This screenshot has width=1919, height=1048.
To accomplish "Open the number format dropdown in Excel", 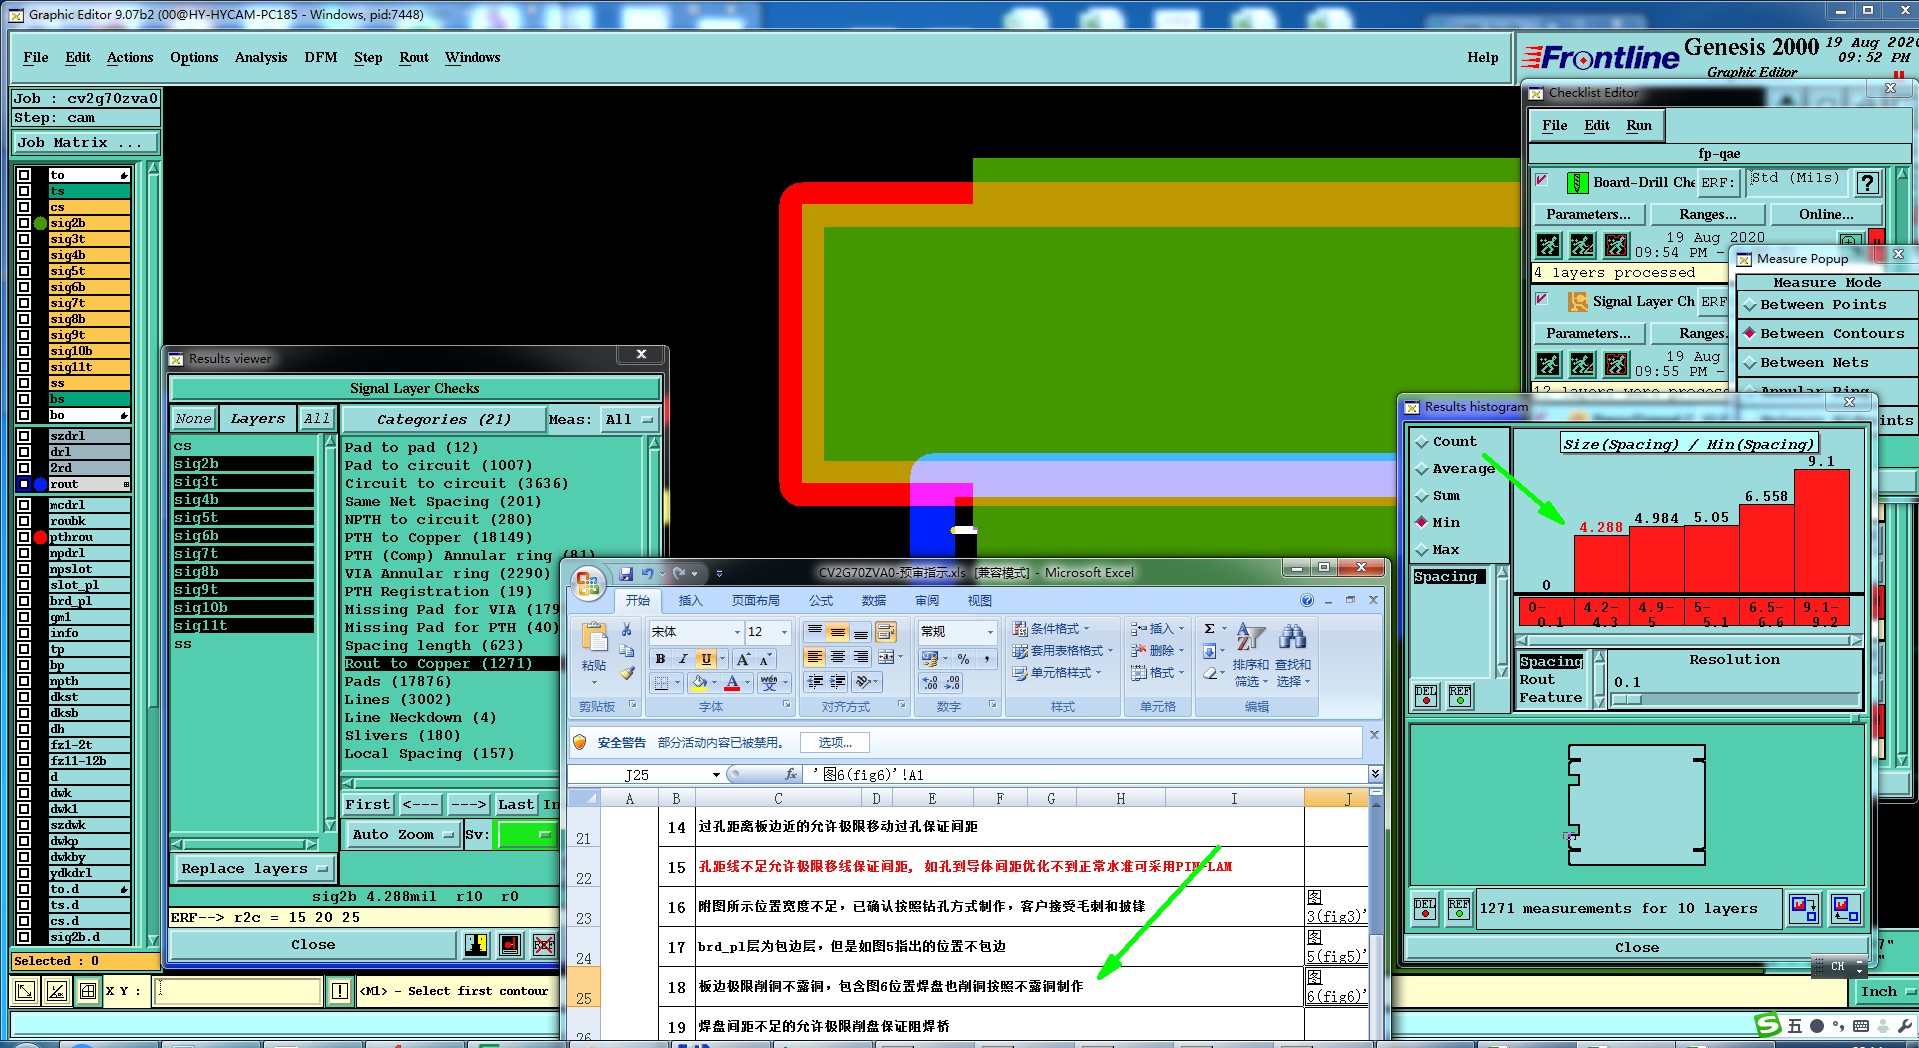I will click(x=990, y=632).
